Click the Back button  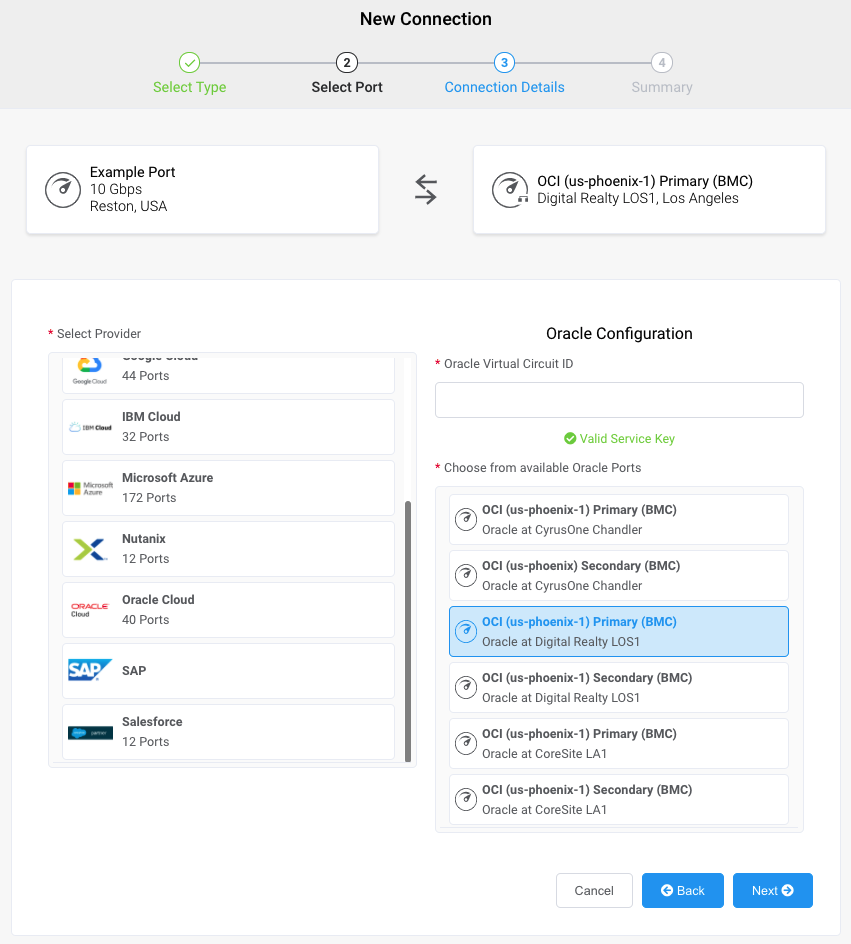[x=682, y=890]
